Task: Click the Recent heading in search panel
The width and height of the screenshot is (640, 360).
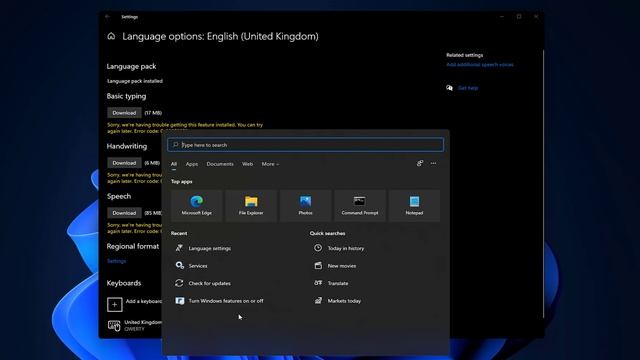Action: coord(179,233)
